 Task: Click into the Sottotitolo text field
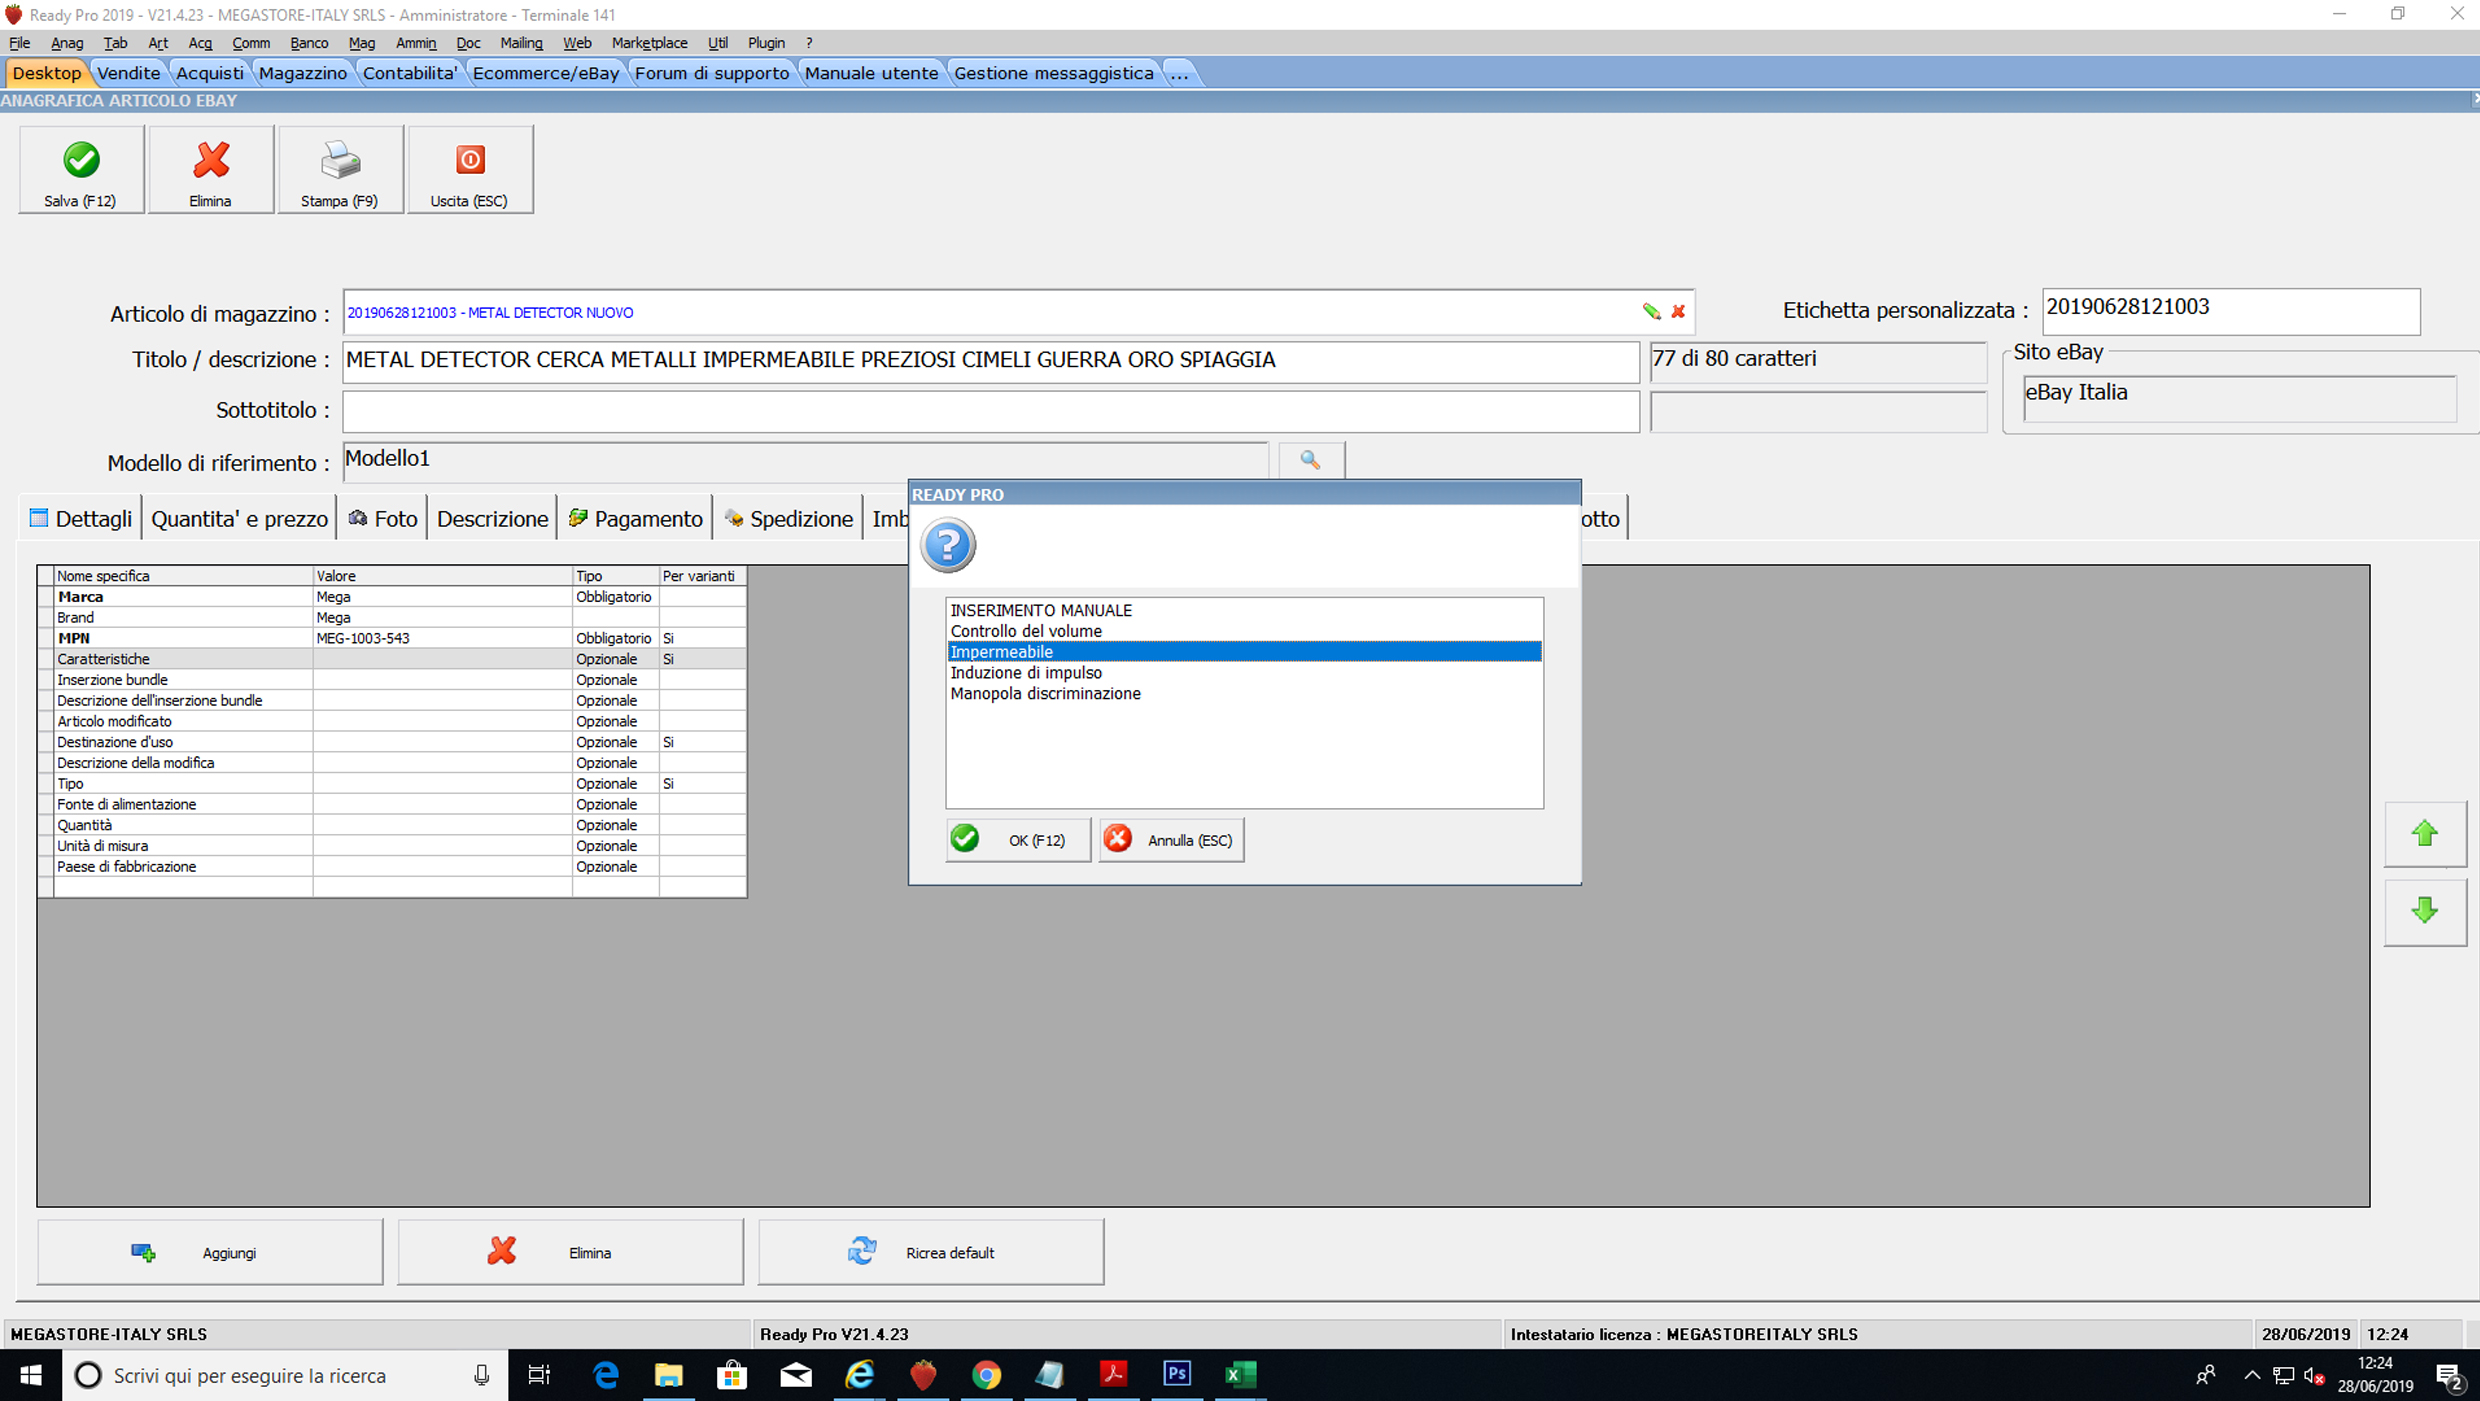pyautogui.click(x=990, y=411)
